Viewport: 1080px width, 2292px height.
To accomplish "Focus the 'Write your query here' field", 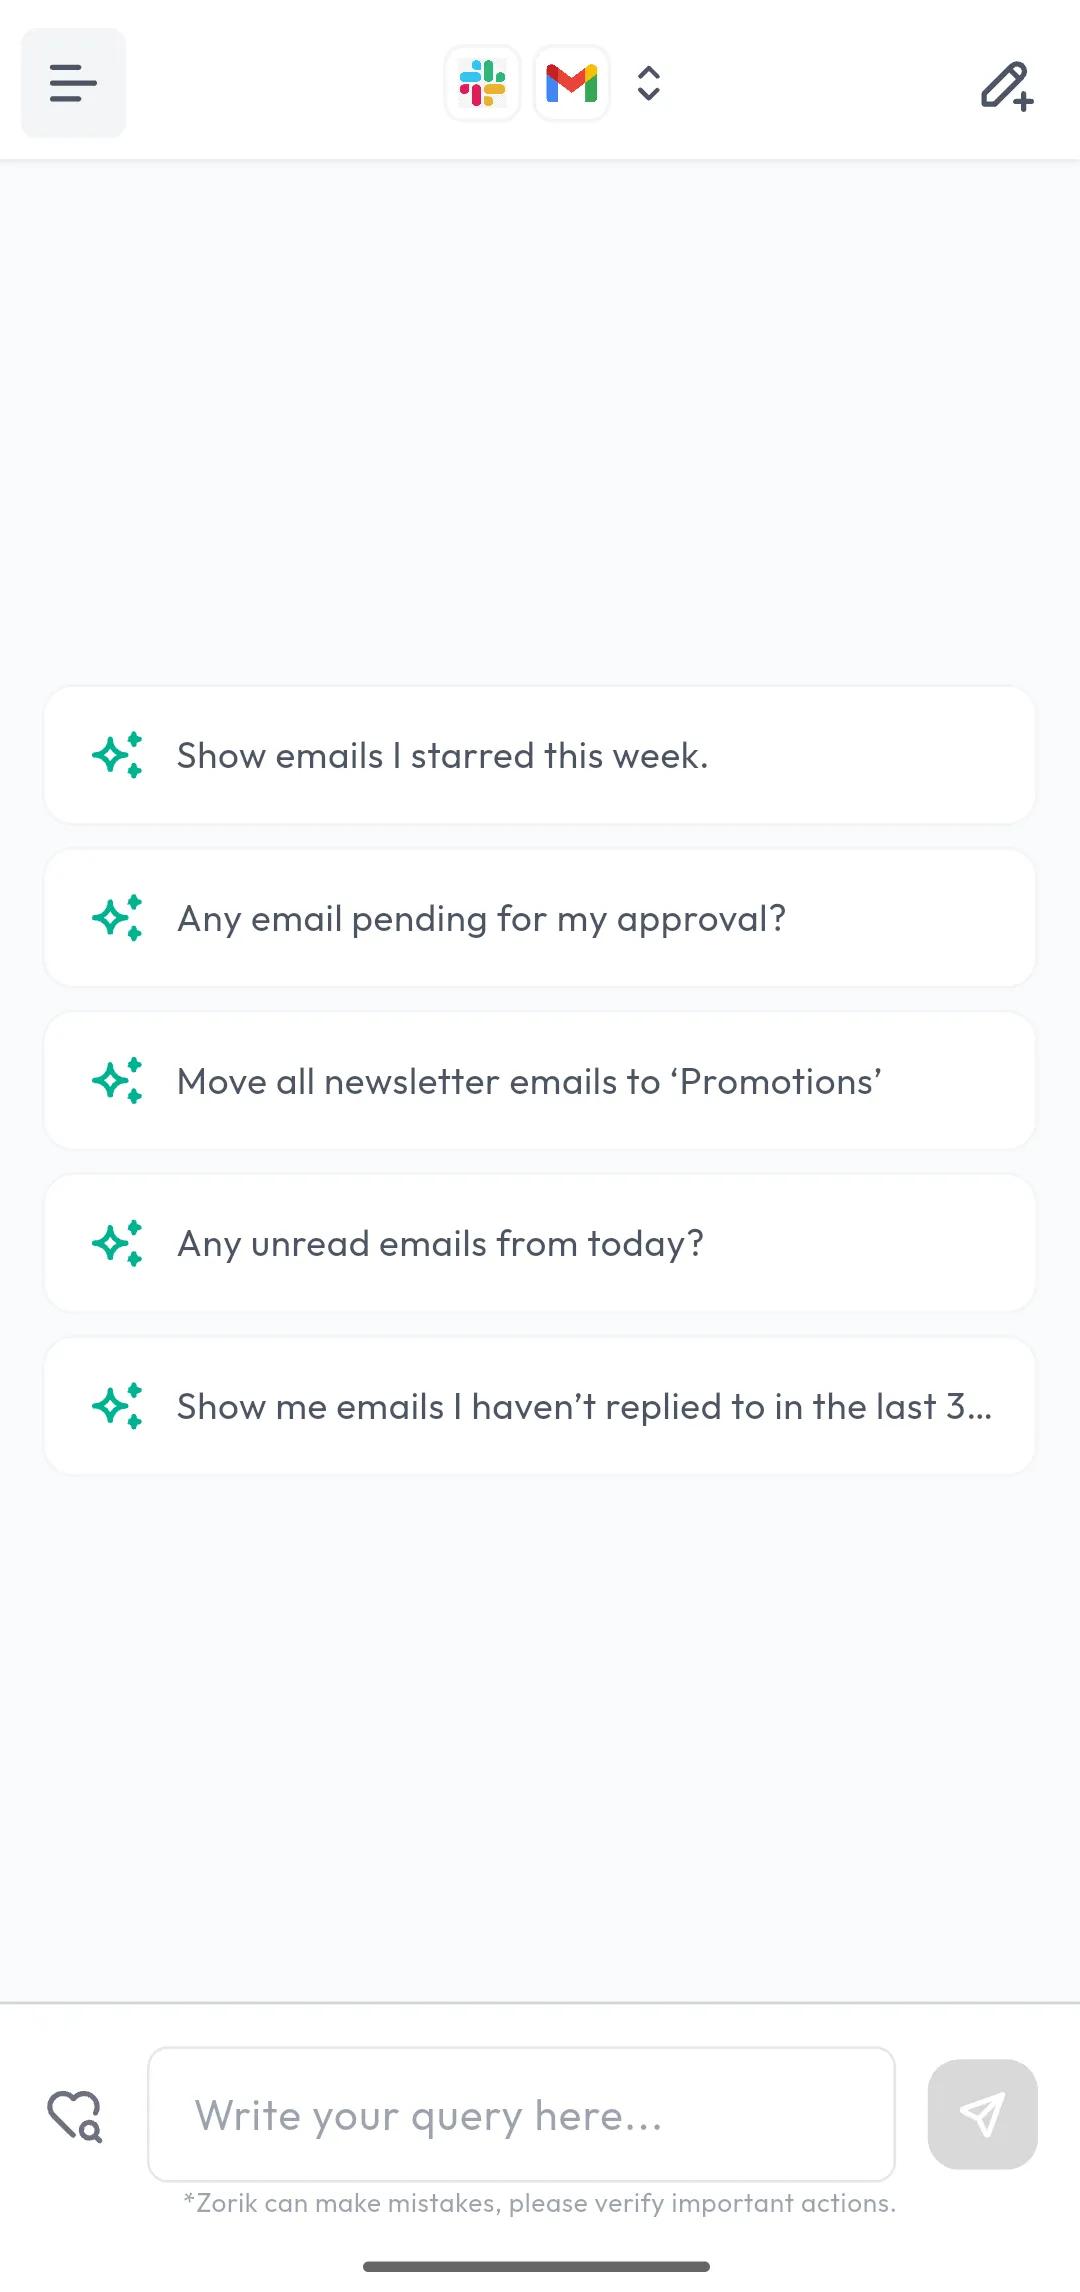I will (521, 2114).
